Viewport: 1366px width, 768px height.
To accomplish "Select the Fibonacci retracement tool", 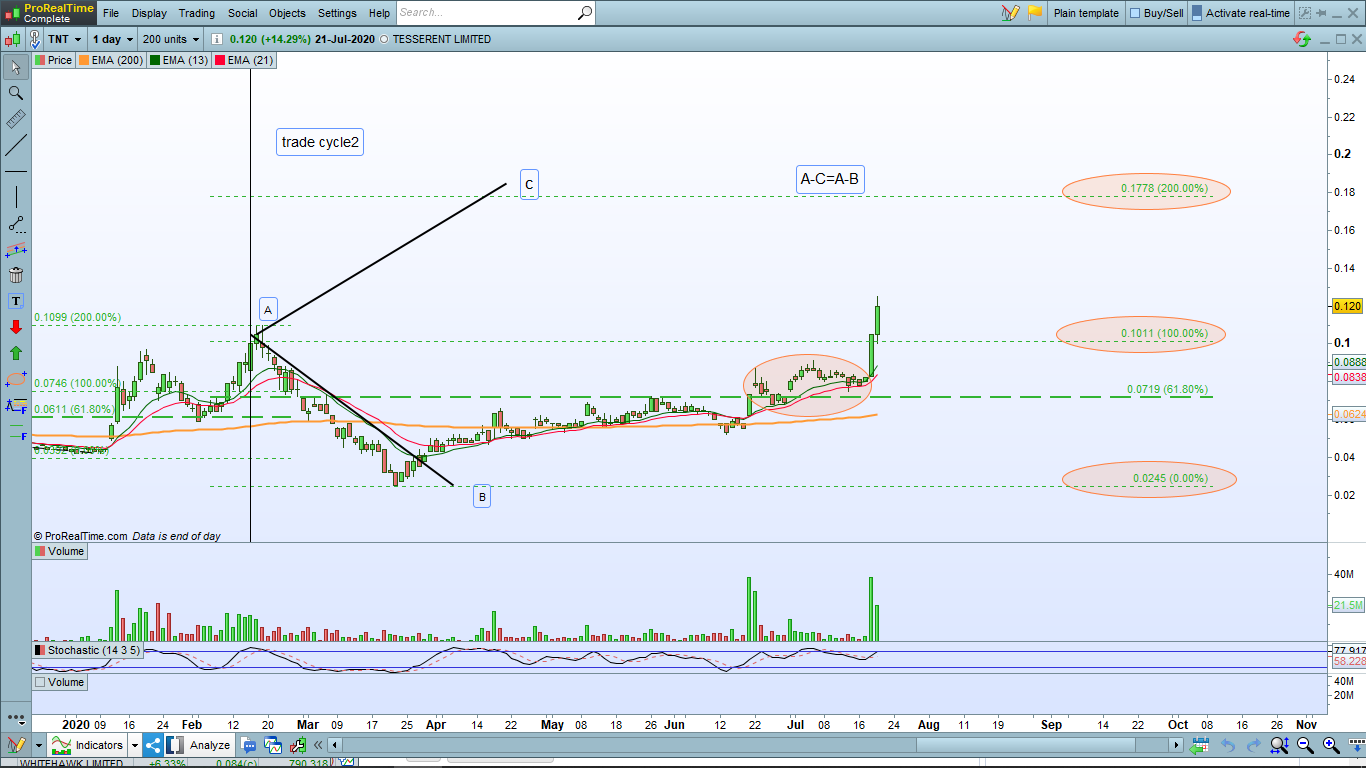I will 15,405.
